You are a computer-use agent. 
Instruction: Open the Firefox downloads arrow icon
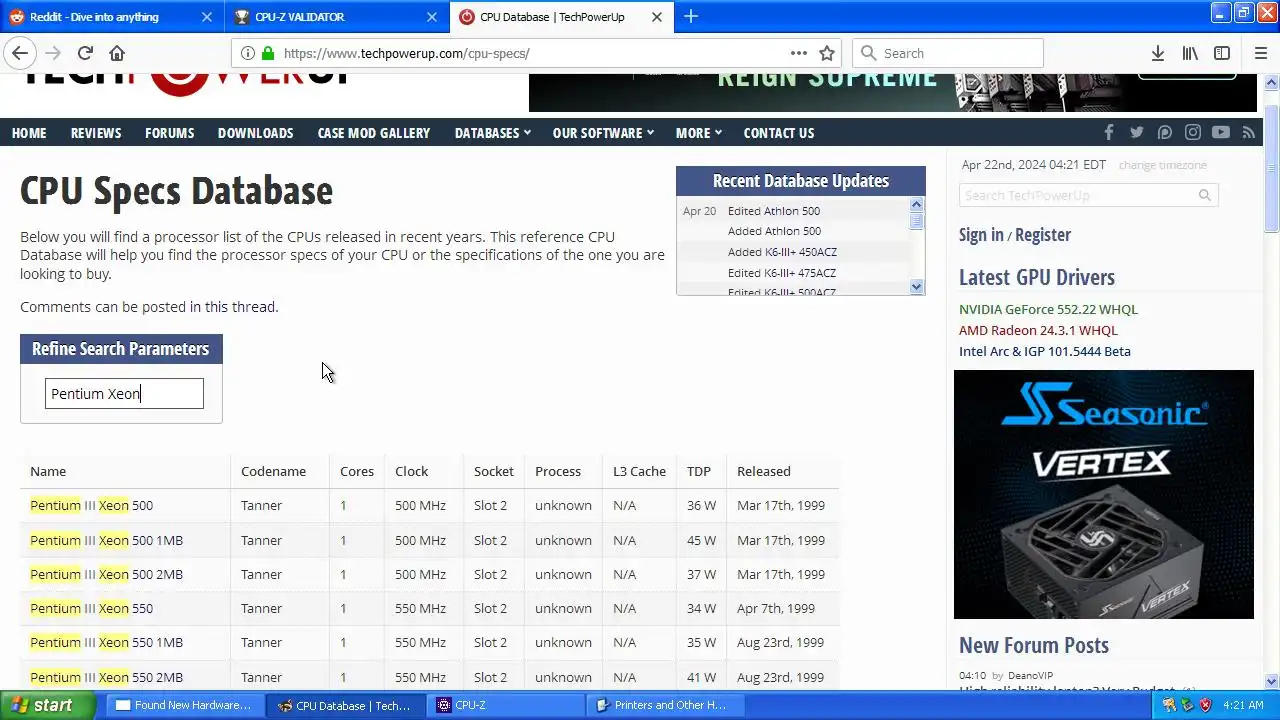pyautogui.click(x=1157, y=53)
